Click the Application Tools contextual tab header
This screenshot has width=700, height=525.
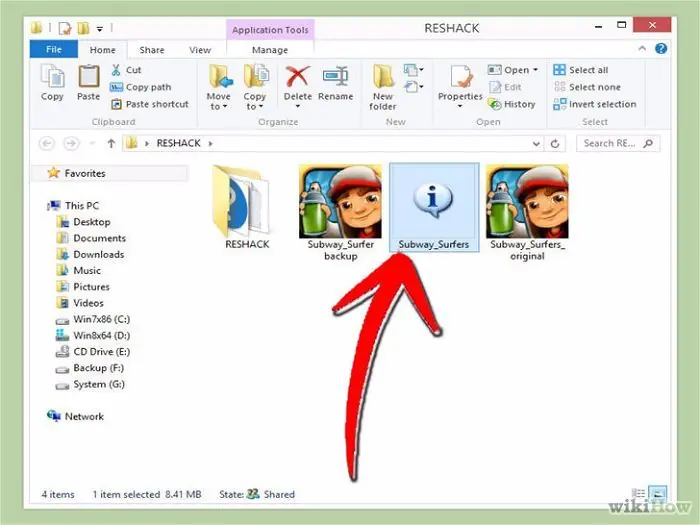[x=270, y=30]
